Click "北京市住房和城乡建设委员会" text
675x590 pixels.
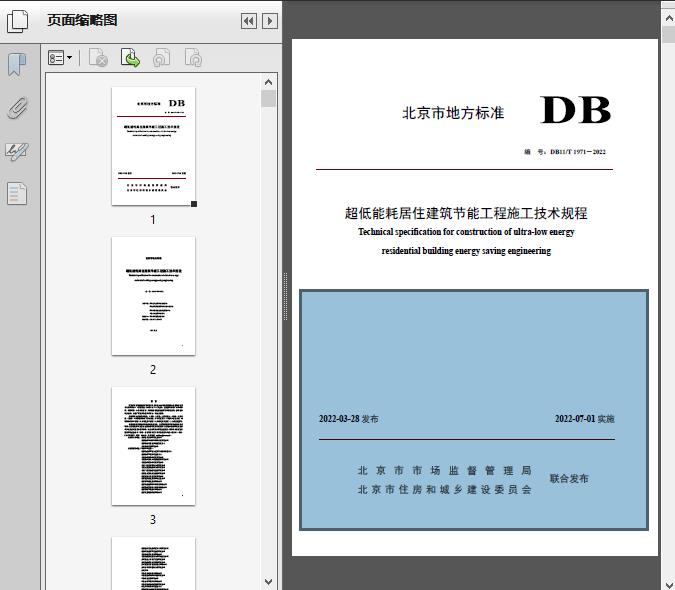pyautogui.click(x=444, y=490)
